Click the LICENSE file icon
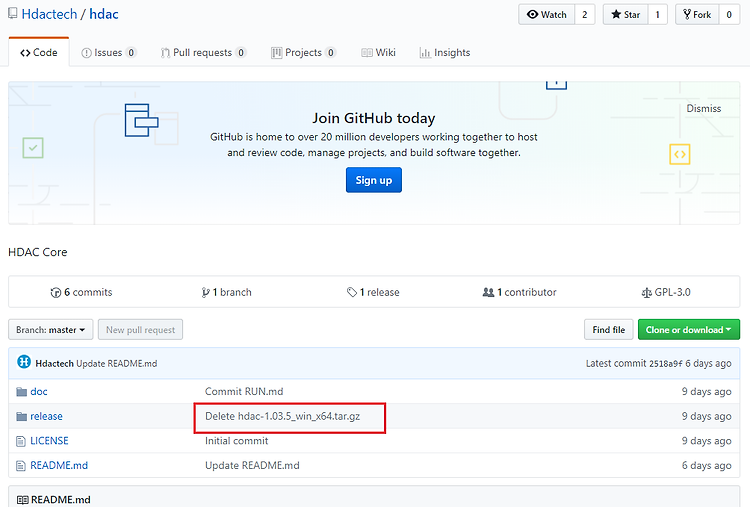750x507 pixels. point(21,441)
